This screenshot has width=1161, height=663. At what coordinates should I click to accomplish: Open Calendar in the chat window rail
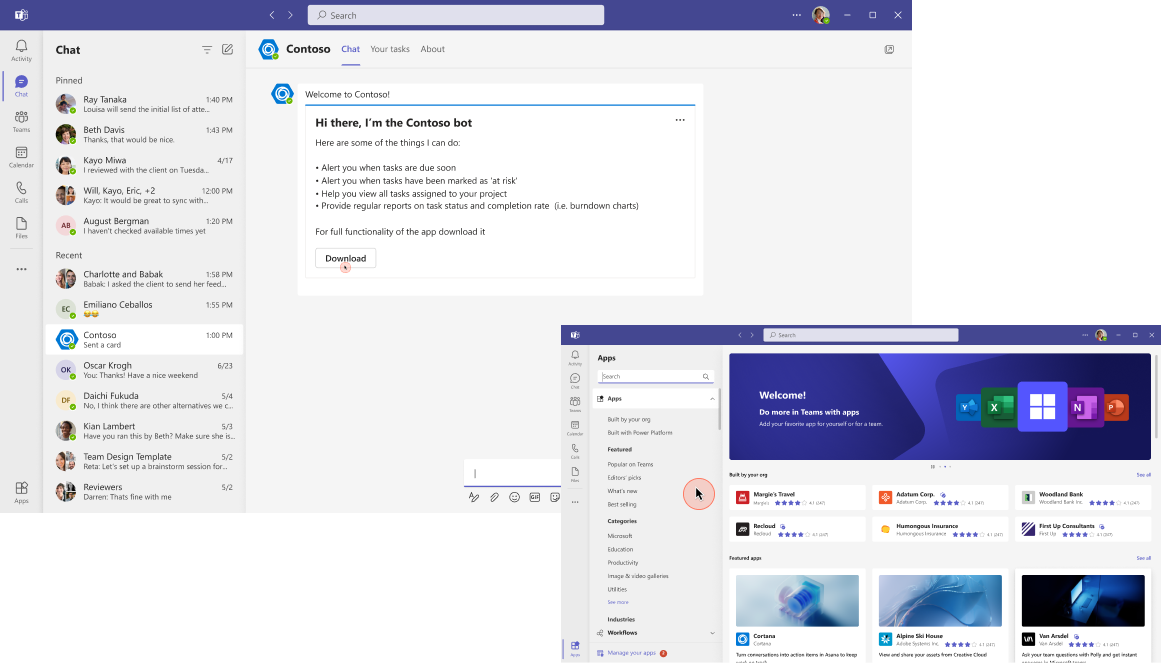[x=21, y=157]
